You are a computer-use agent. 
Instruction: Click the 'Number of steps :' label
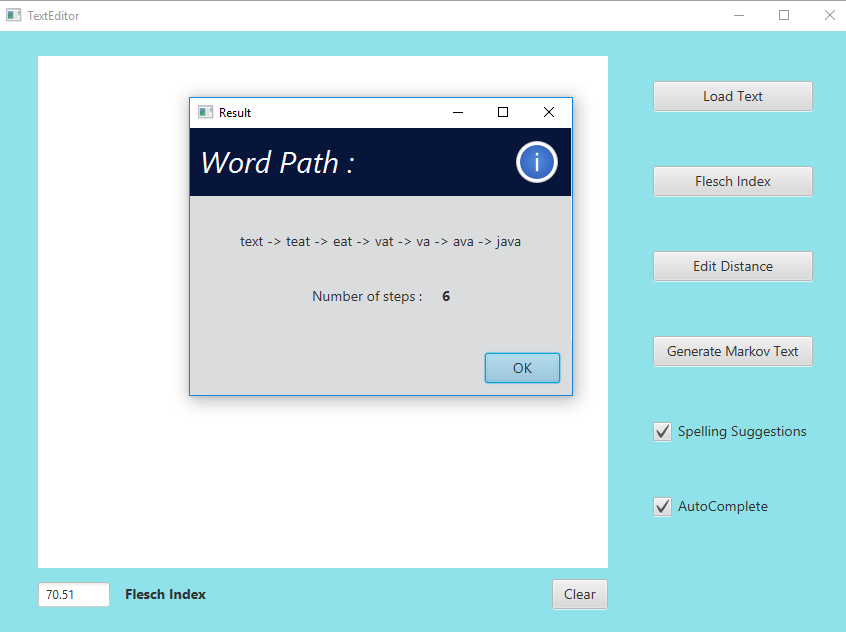tap(367, 296)
